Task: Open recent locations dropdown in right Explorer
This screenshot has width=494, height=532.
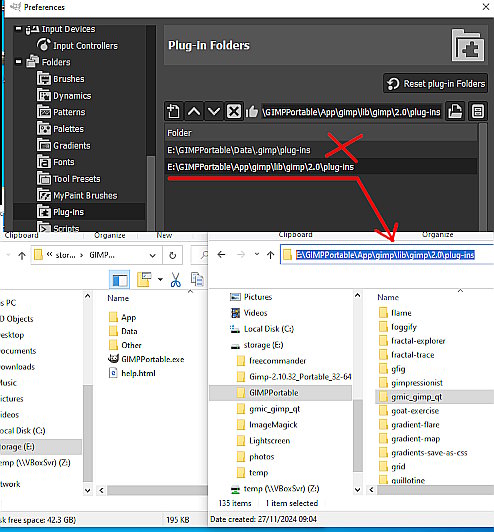Action: [257, 254]
